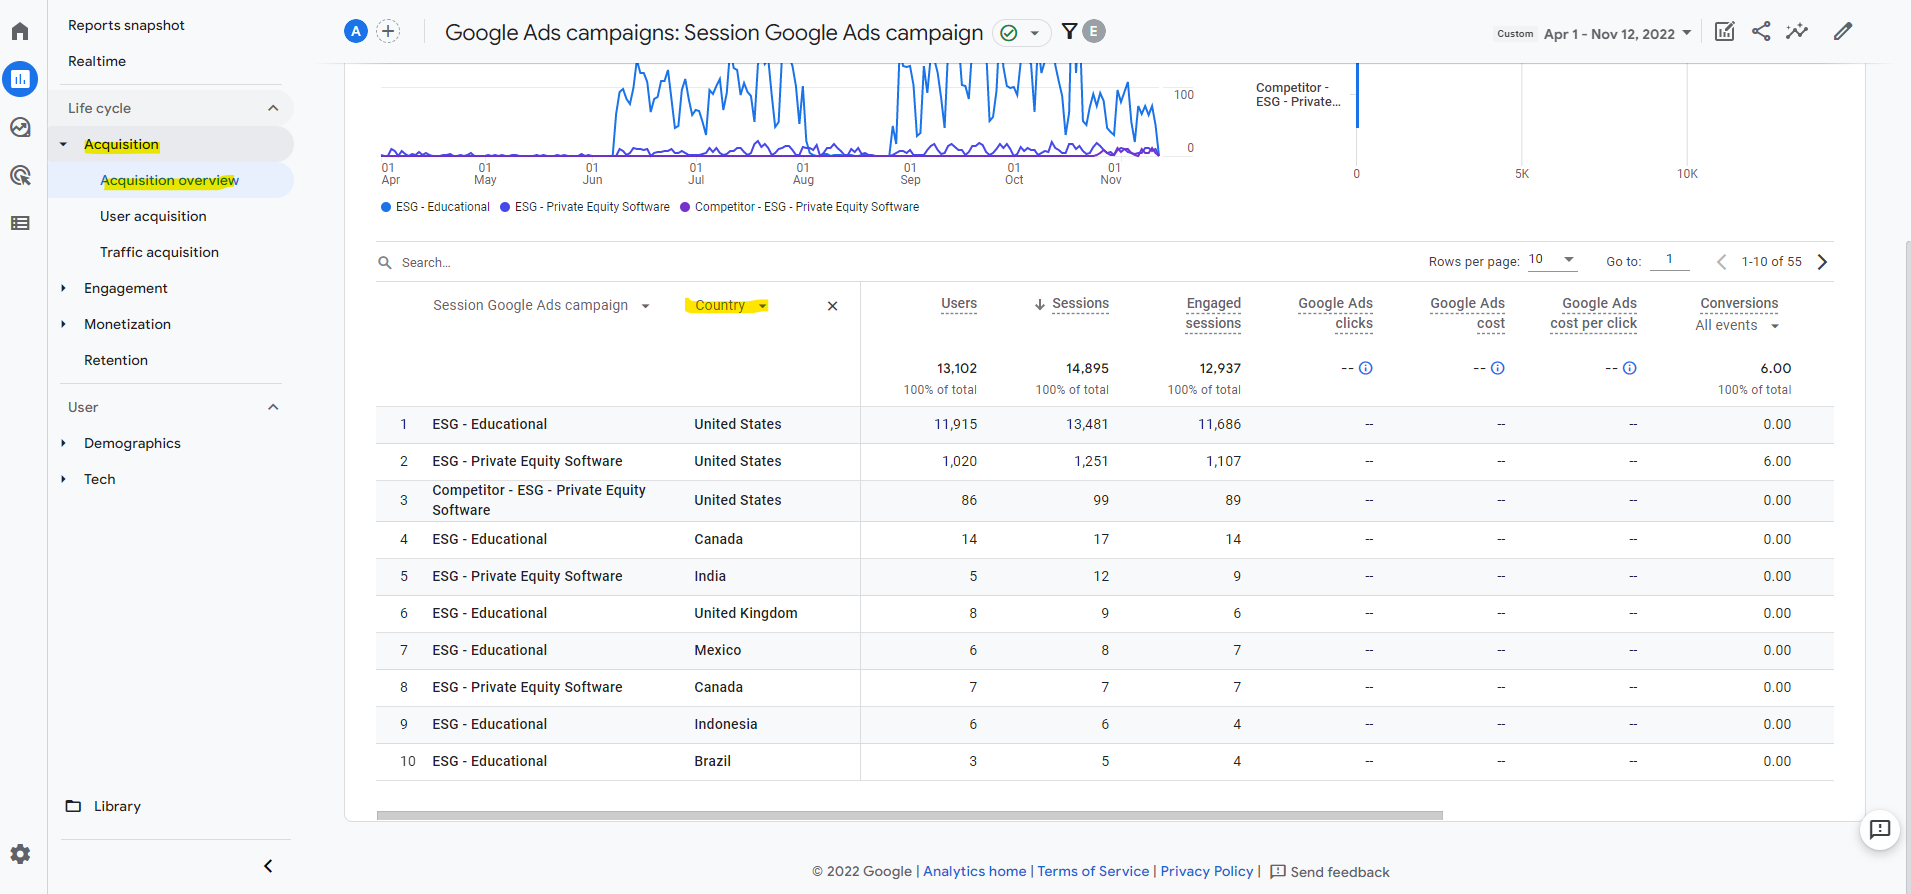This screenshot has height=894, width=1911.
Task: Open Traffic acquisition report
Action: point(159,252)
